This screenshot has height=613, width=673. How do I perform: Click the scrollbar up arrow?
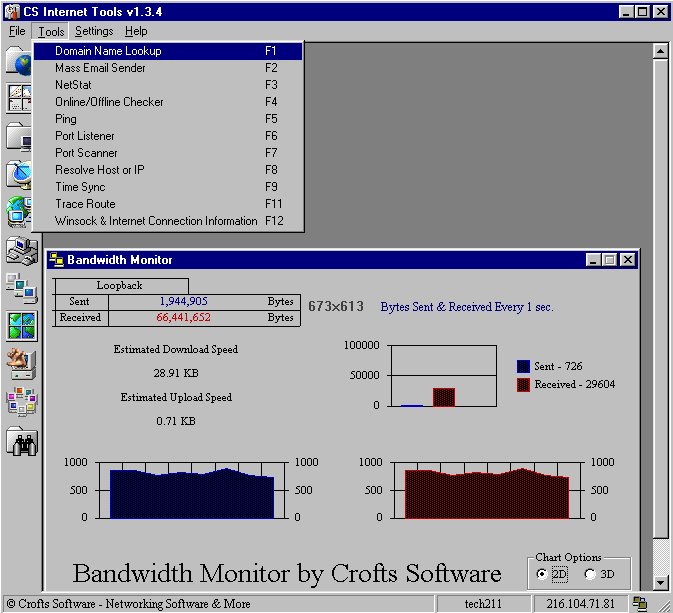(x=660, y=50)
